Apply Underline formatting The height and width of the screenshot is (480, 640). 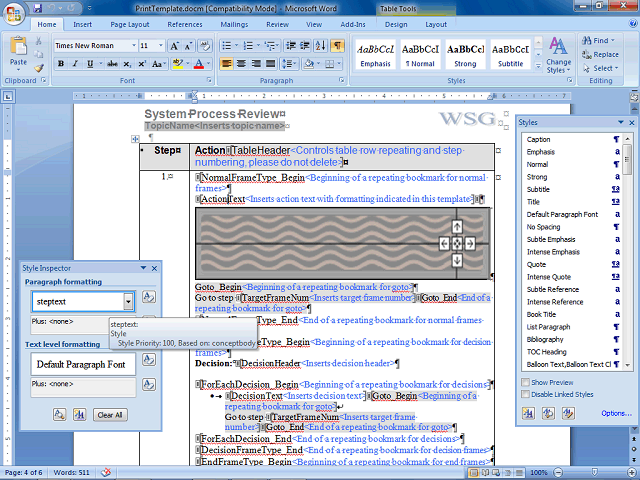[x=90, y=64]
